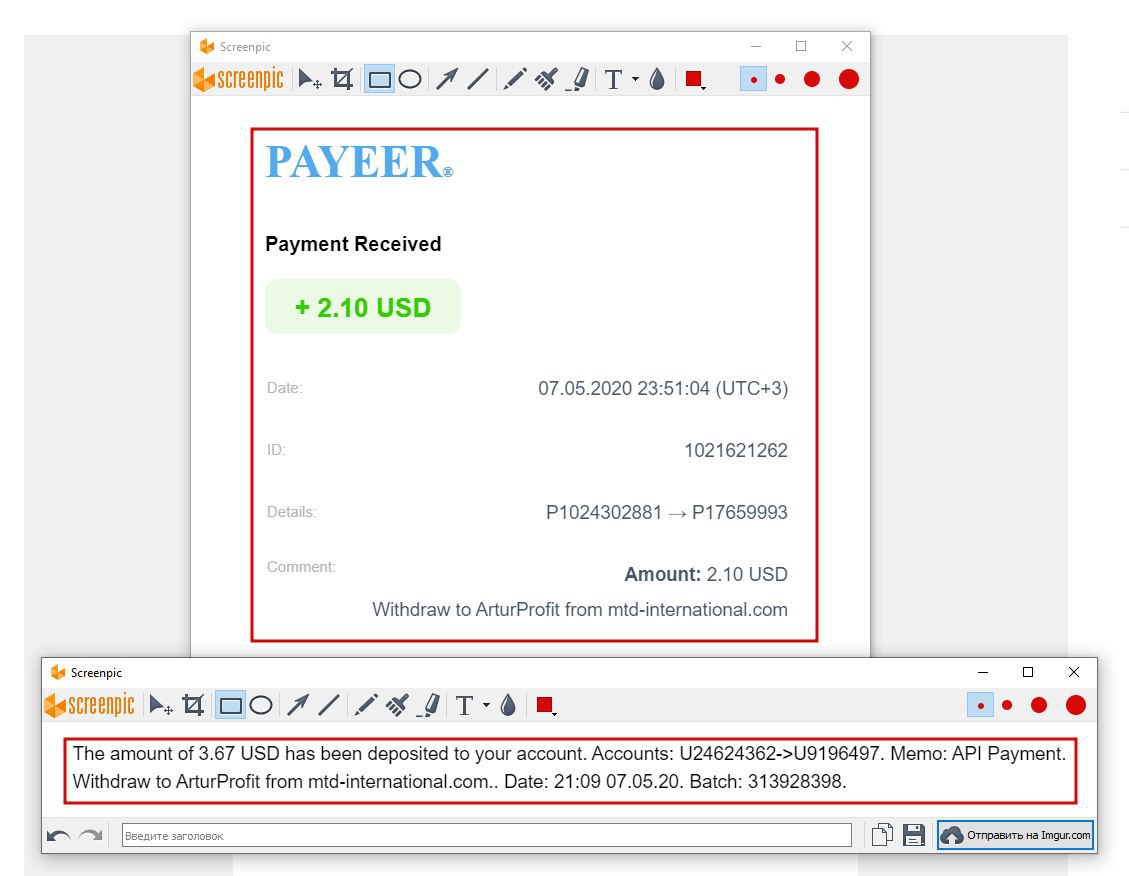The width and height of the screenshot is (1129, 876).
Task: Open text tool dropdown arrow in top window
Action: [x=635, y=79]
